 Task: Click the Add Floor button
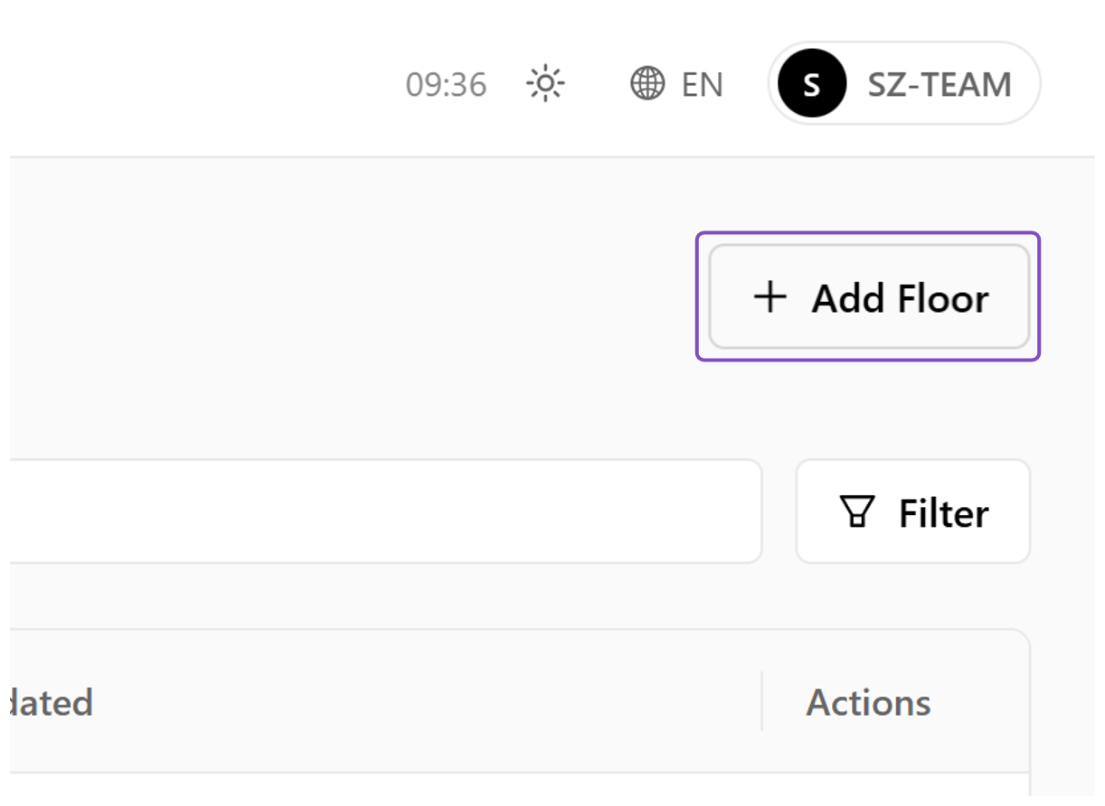click(x=869, y=297)
